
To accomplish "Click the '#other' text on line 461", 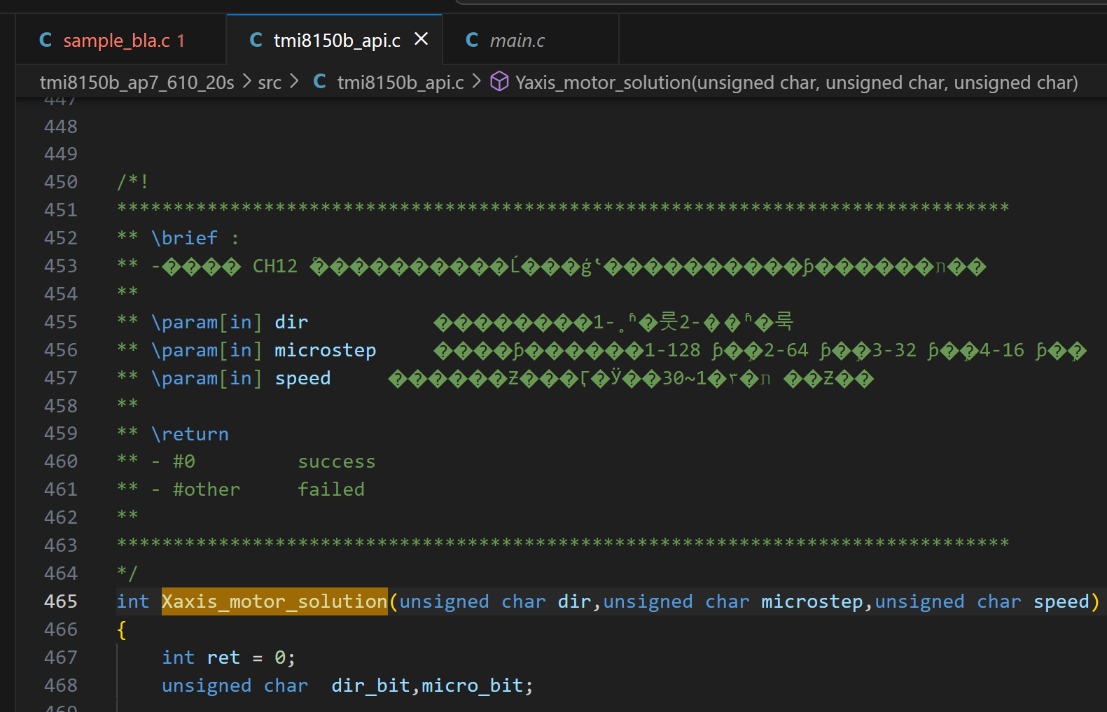I will coord(207,489).
